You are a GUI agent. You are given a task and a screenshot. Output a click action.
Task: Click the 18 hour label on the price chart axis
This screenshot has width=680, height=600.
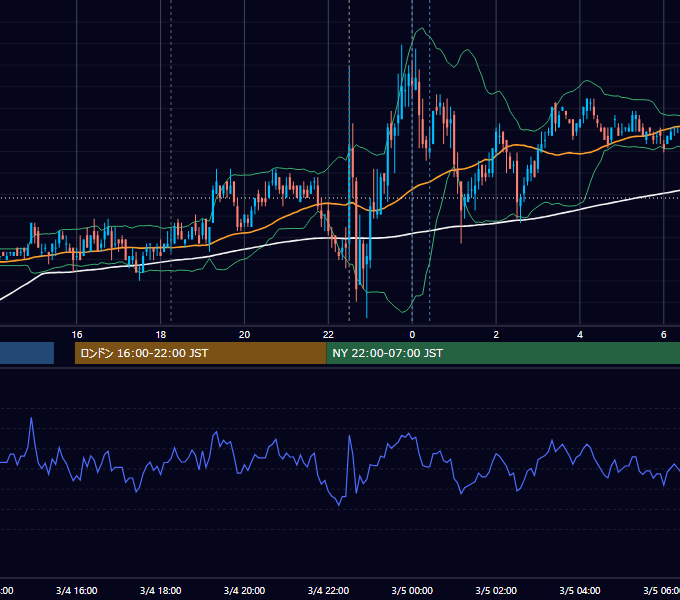pos(161,335)
